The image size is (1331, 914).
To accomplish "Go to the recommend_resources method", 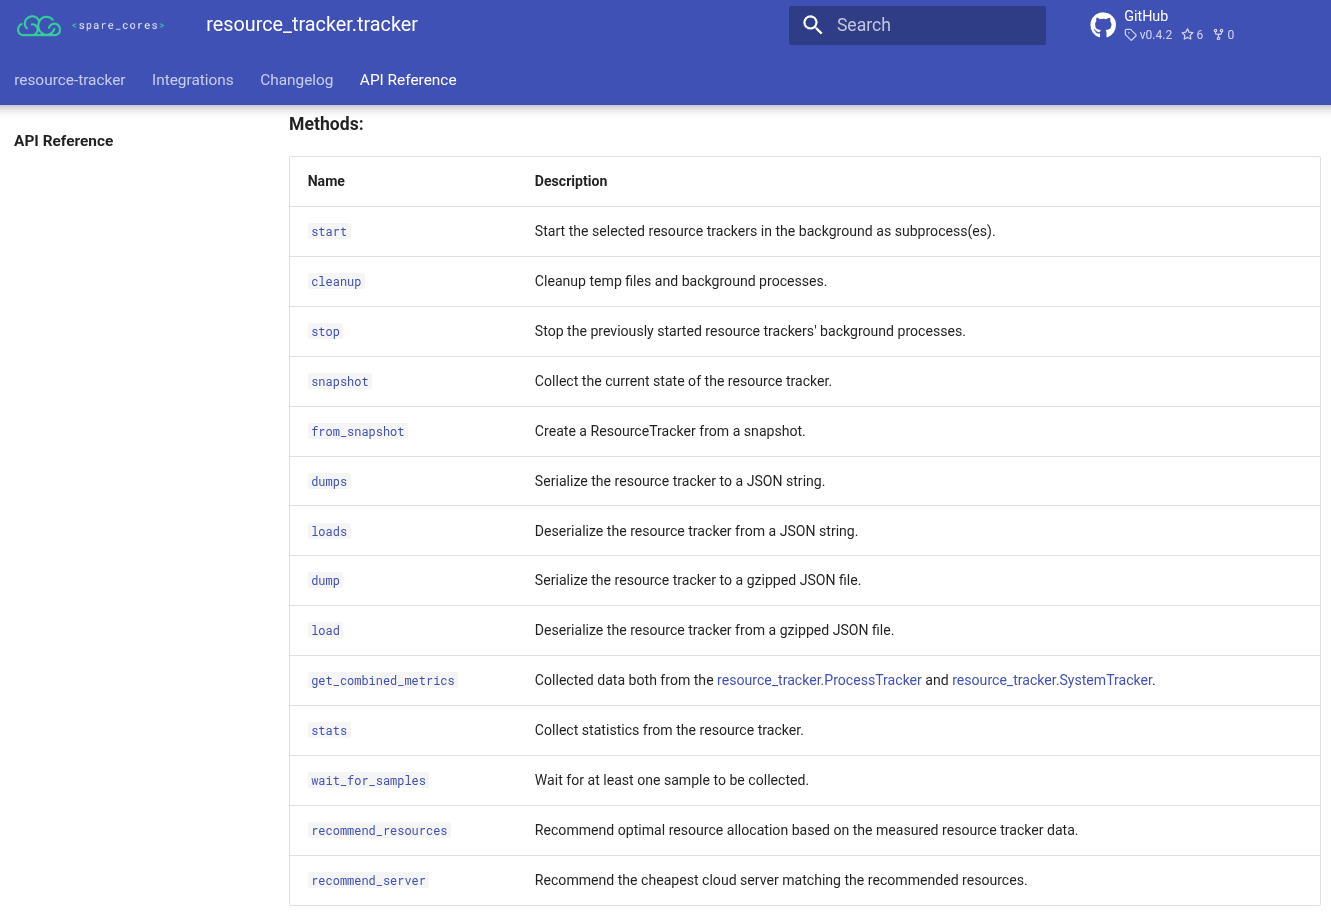I will 380,831.
